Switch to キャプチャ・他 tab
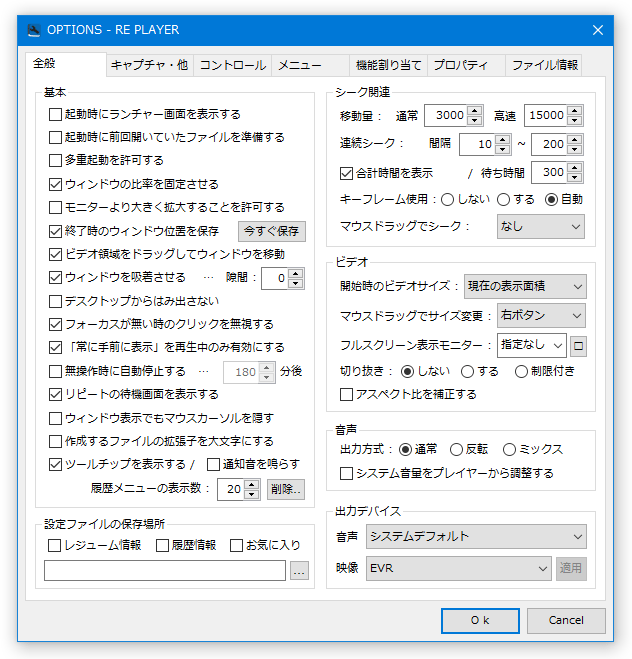This screenshot has height=659, width=632. 150,65
